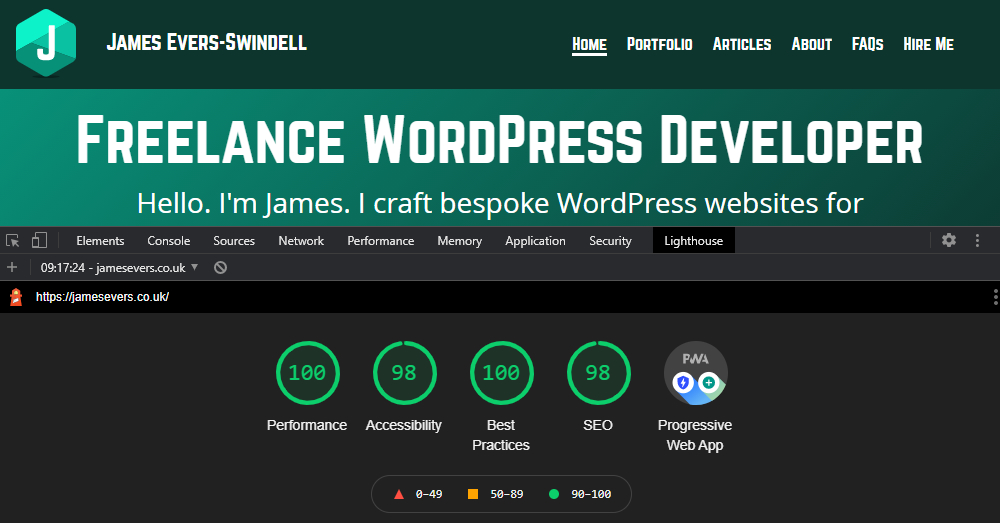Open DevTools three-dot customize menu
Viewport: 1000px width, 523px height.
[x=977, y=240]
